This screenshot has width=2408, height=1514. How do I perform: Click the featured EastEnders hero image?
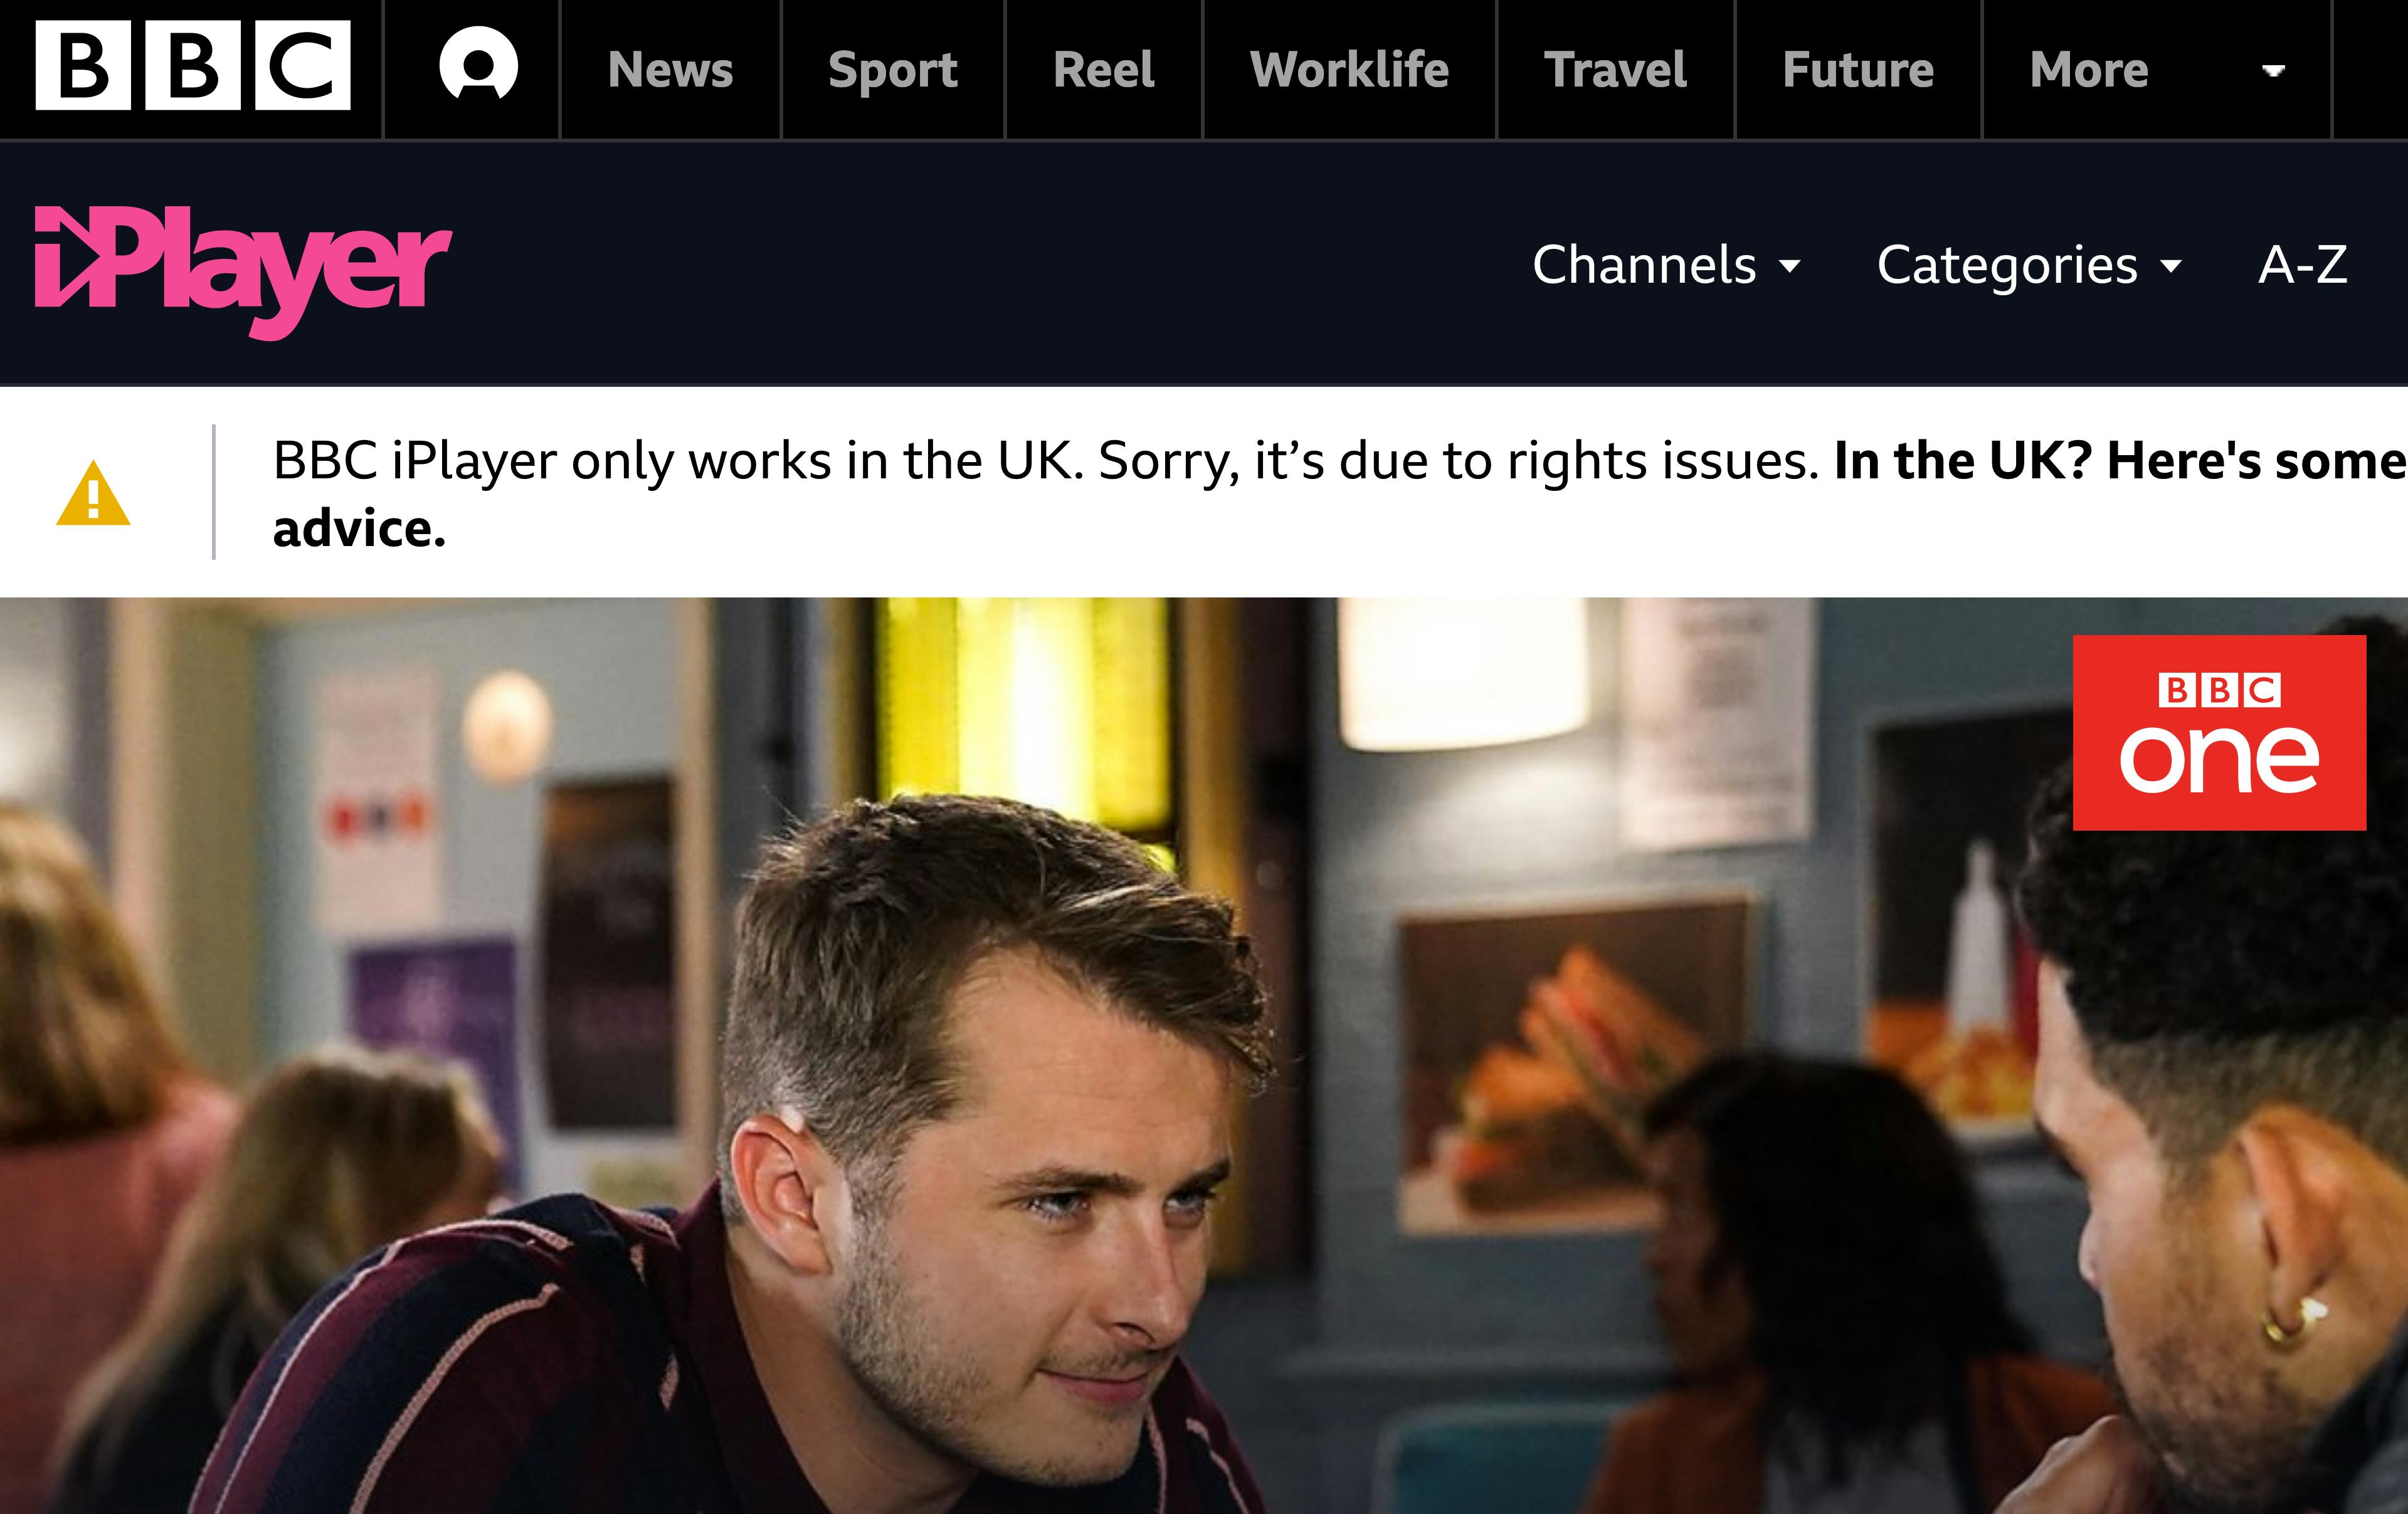pyautogui.click(x=1204, y=1056)
